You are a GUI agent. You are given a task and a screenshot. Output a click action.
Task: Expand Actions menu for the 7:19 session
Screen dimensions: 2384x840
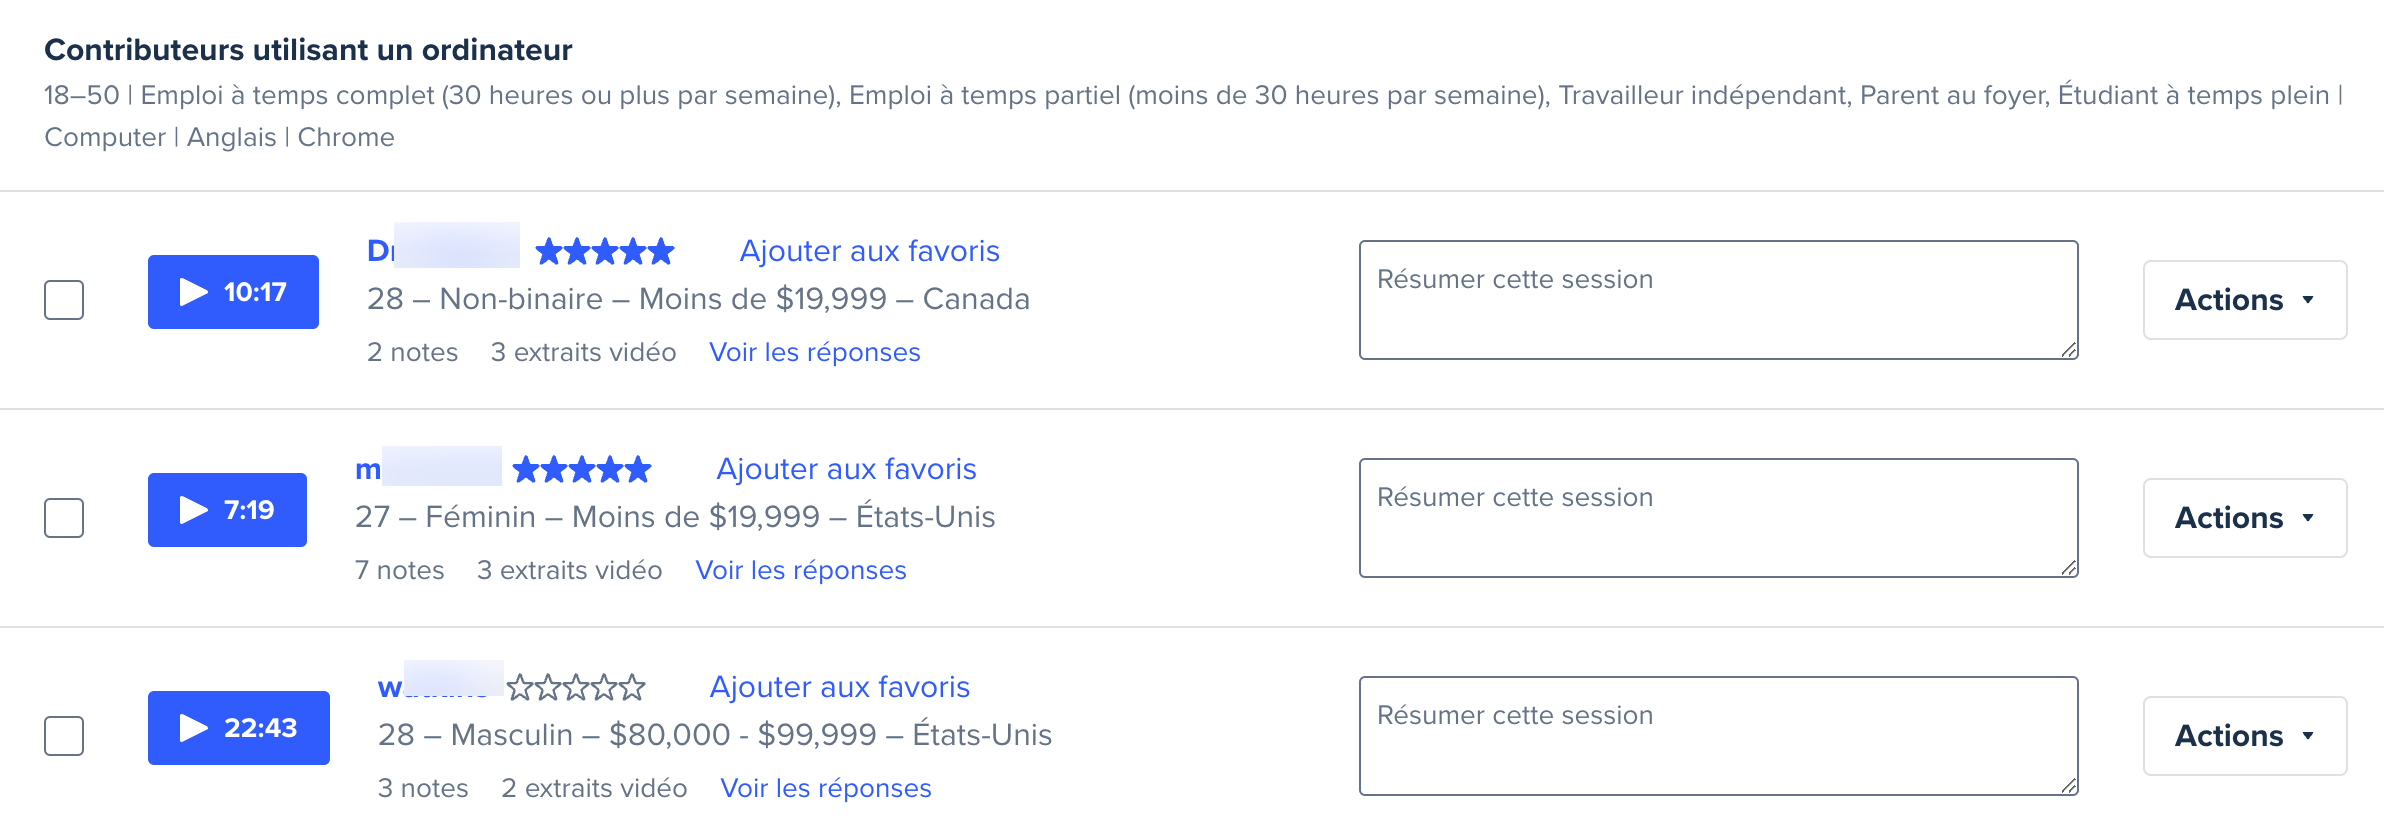(x=2245, y=518)
